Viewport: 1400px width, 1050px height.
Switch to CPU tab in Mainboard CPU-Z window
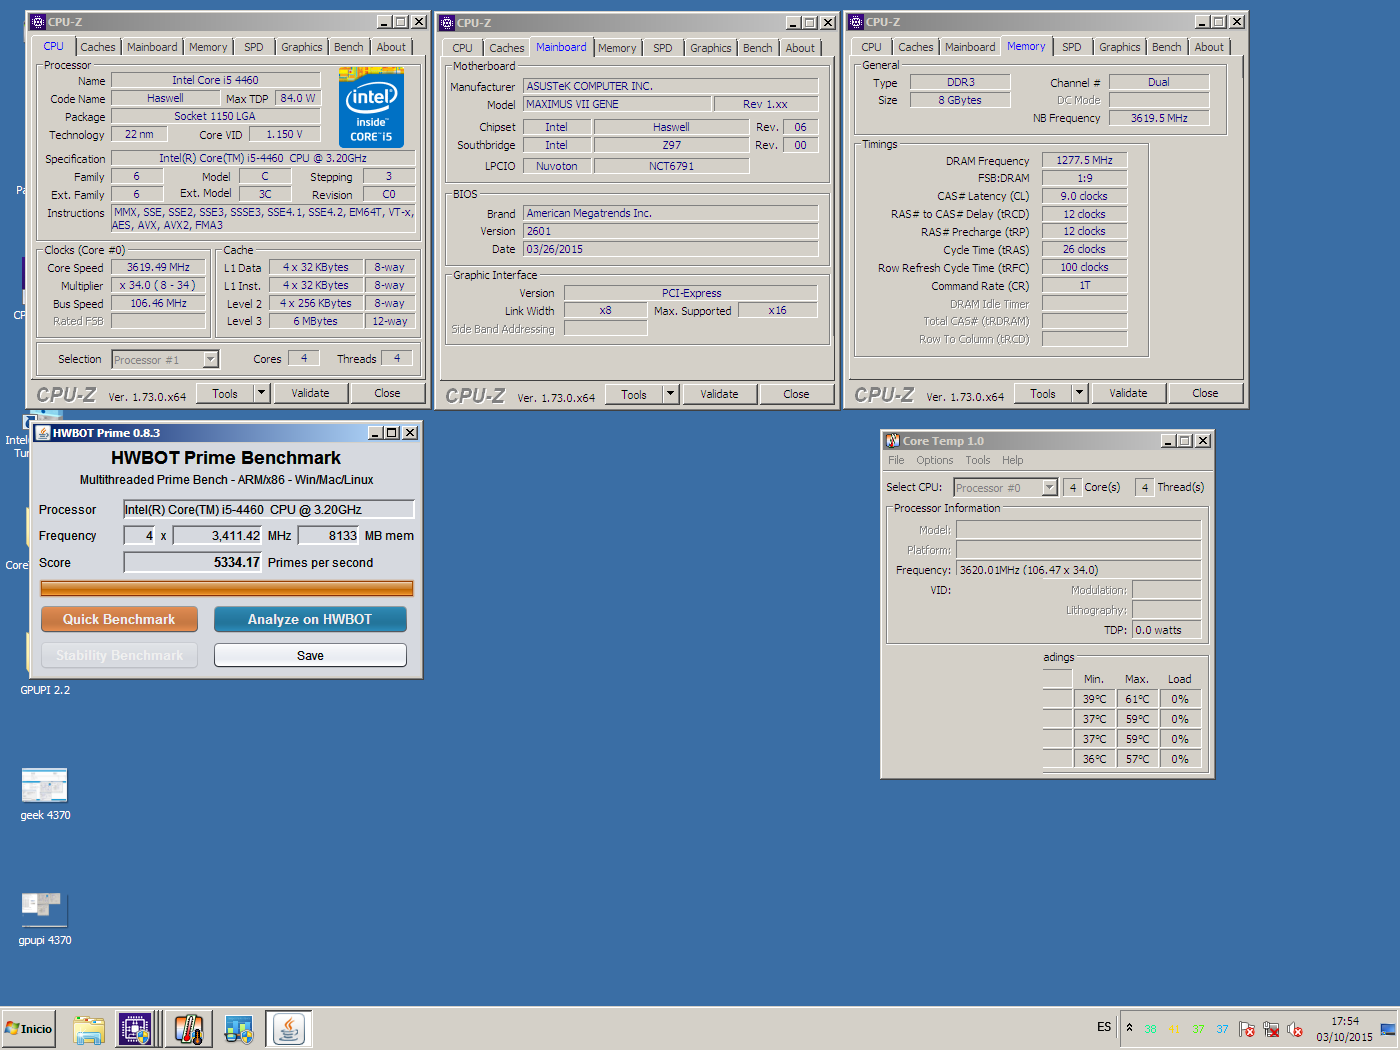tap(462, 48)
